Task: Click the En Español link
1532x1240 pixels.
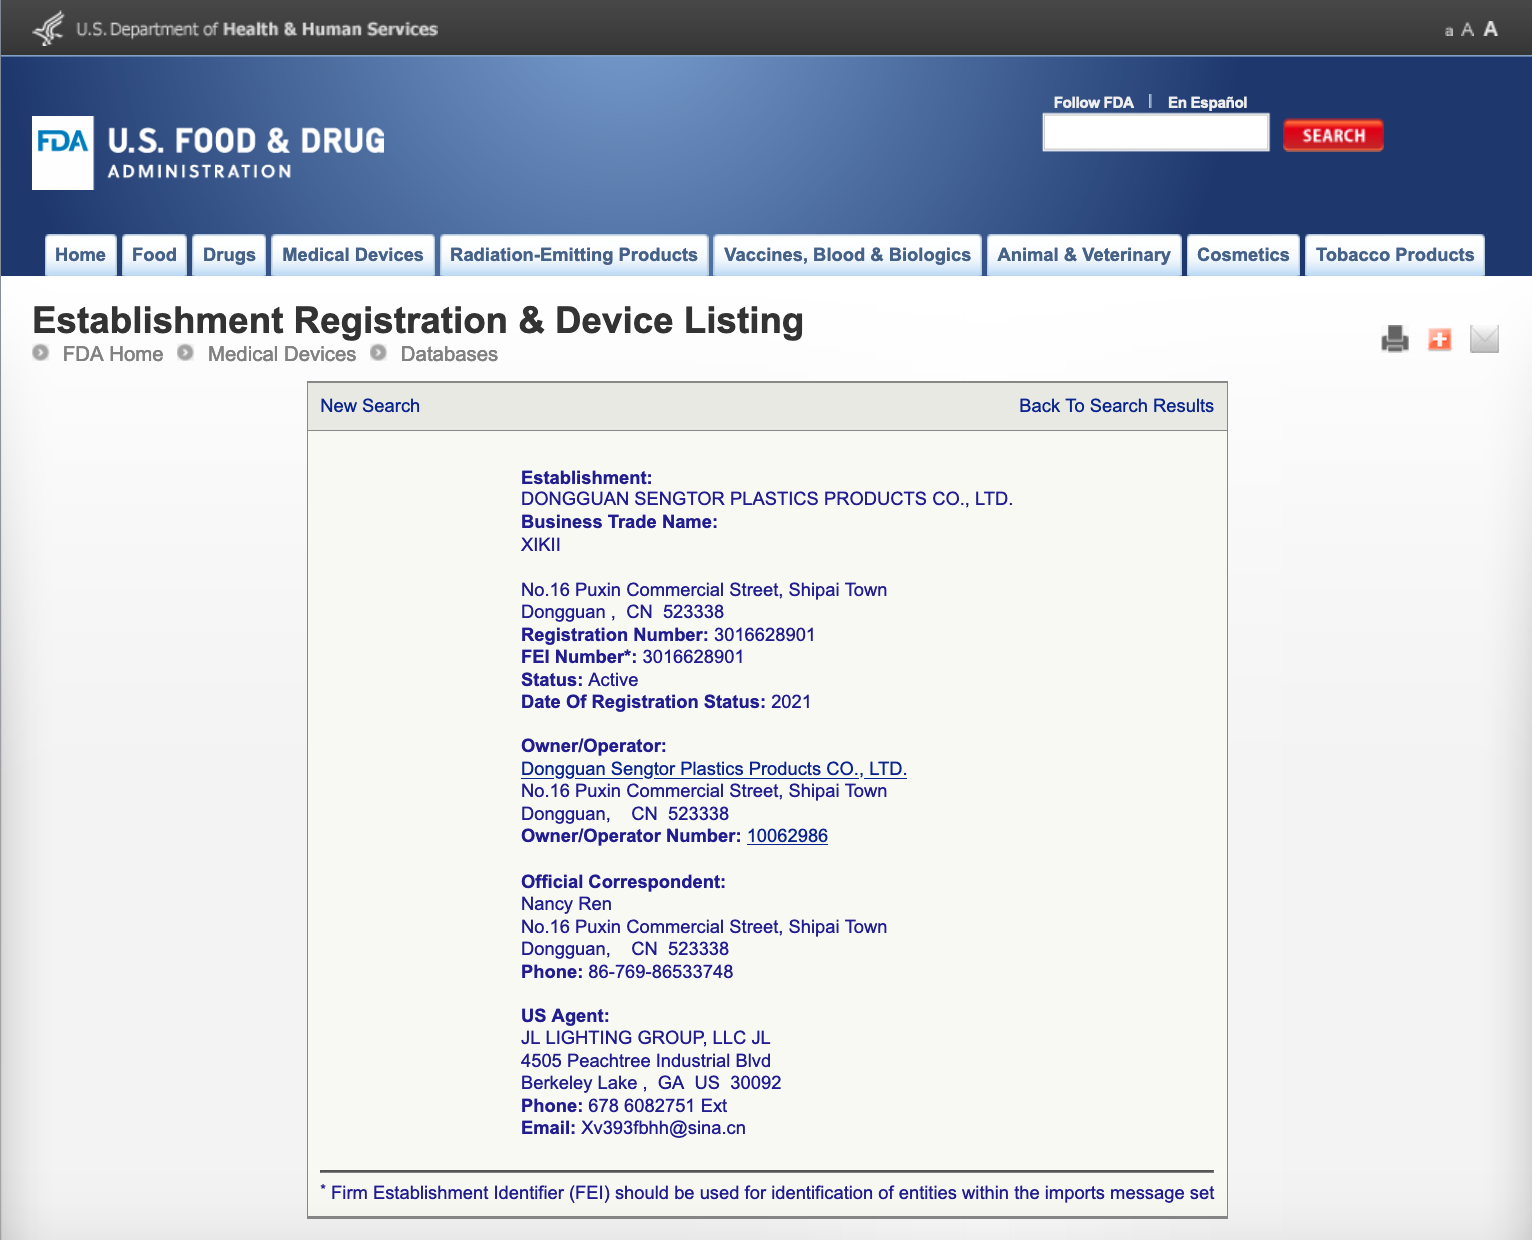Action: click(1207, 102)
